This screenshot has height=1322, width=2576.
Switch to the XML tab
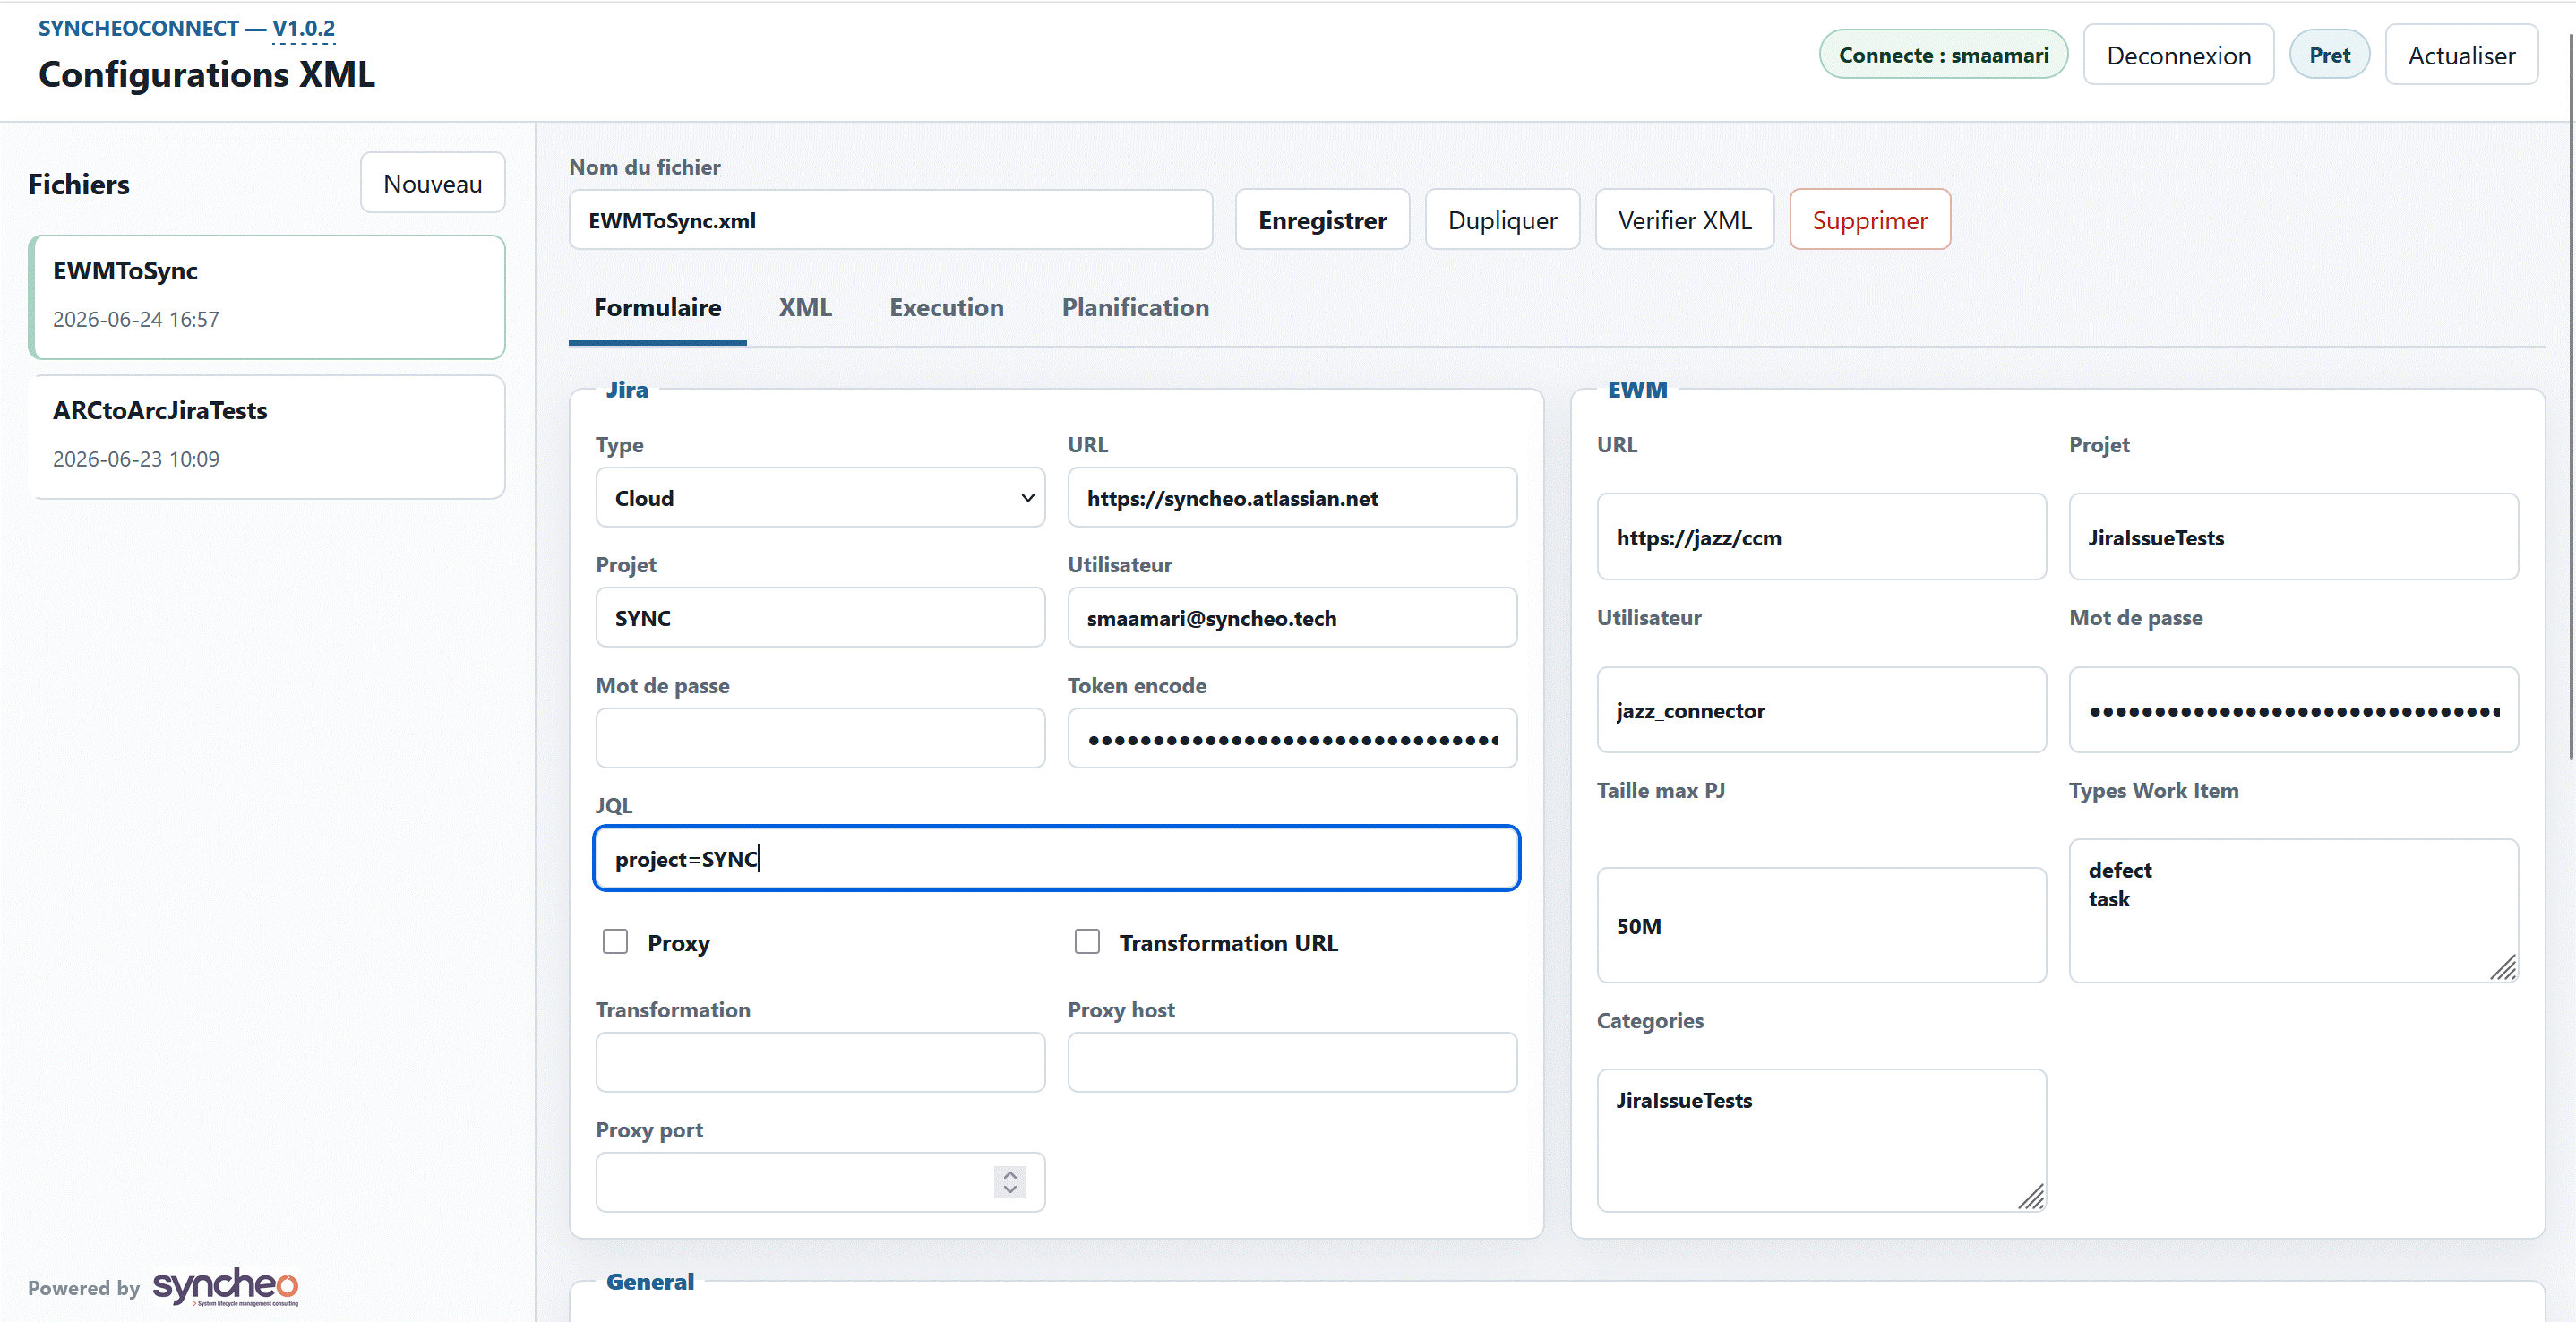coord(805,308)
